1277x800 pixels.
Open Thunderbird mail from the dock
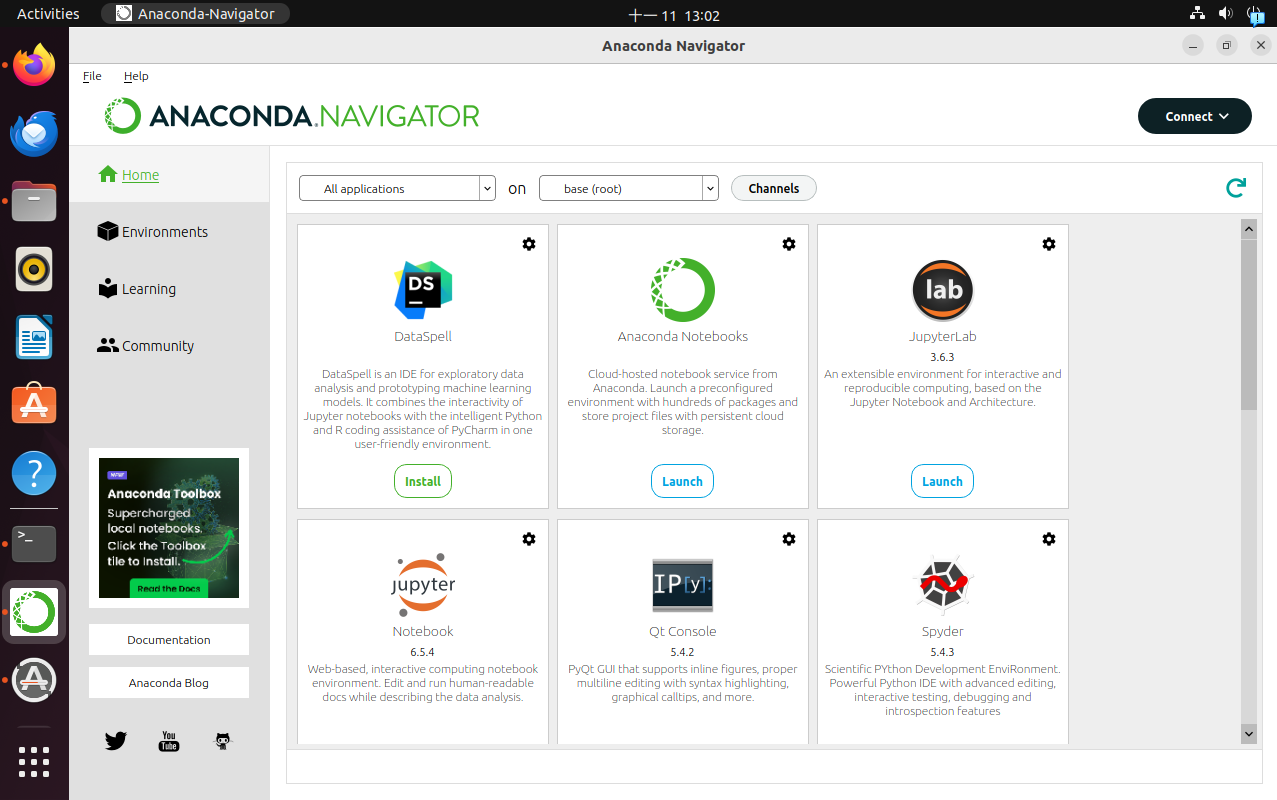tap(34, 133)
